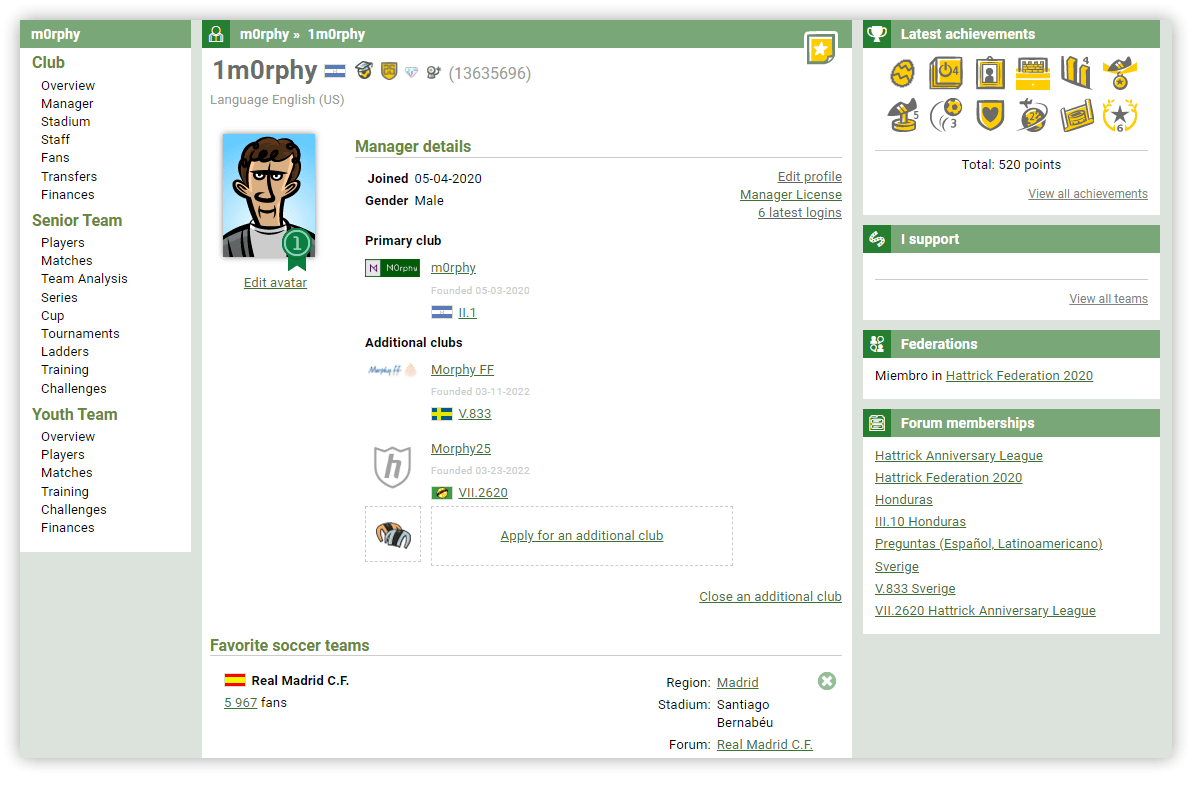1192x808 pixels.
Task: Click the Morphy25 grey shield logo
Action: point(392,466)
